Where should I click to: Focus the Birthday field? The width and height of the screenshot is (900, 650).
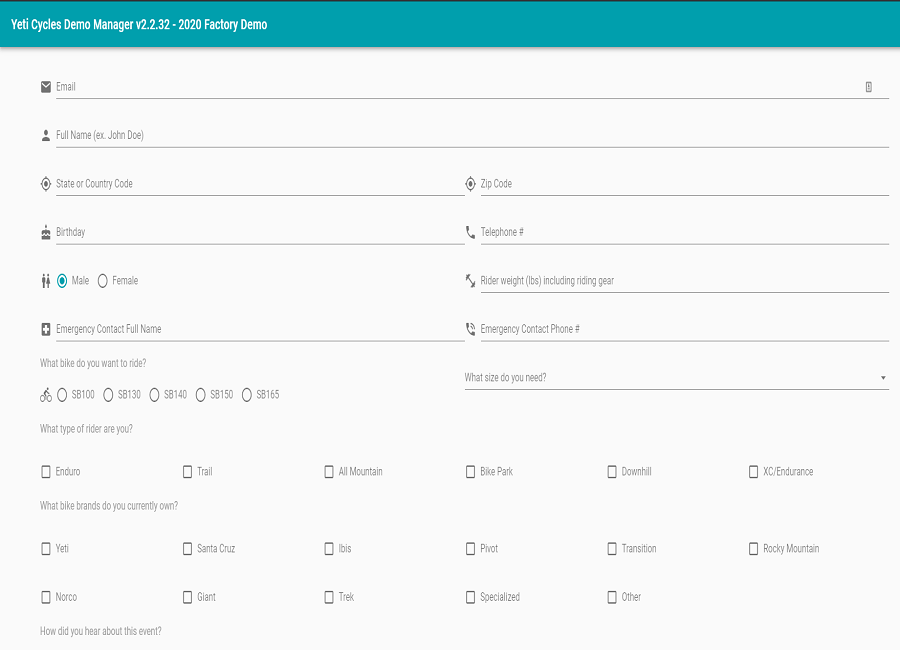[x=260, y=232]
